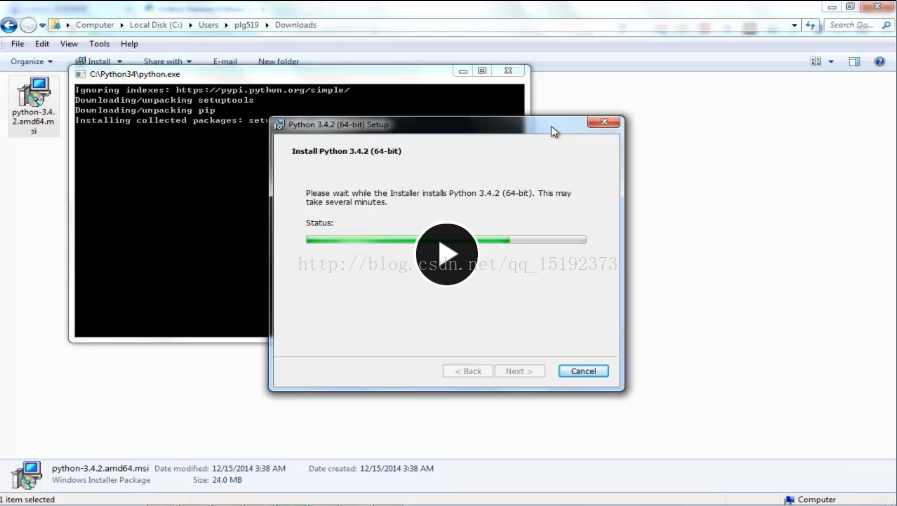Click the refresh button beside address bar
Viewport: 897px width, 506px height.
pyautogui.click(x=810, y=25)
